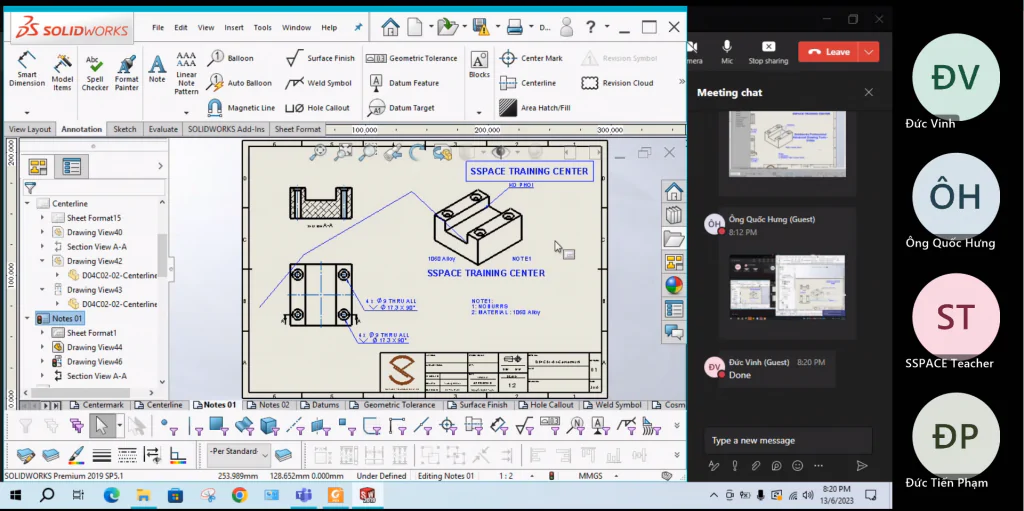Open the emoji picker in chat

coord(797,466)
